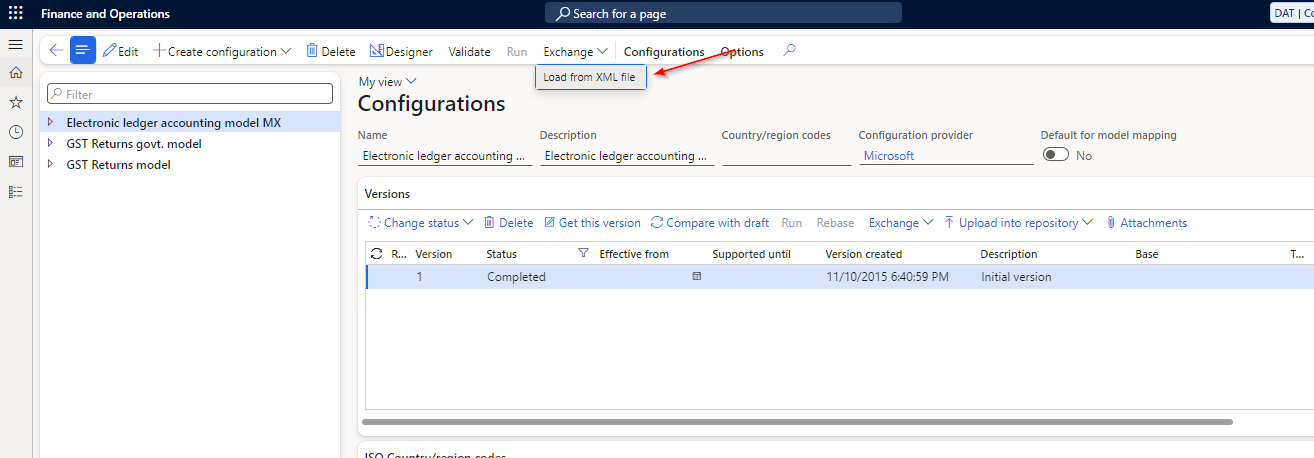Open Change status dropdown
This screenshot has width=1314, height=458.
[420, 223]
